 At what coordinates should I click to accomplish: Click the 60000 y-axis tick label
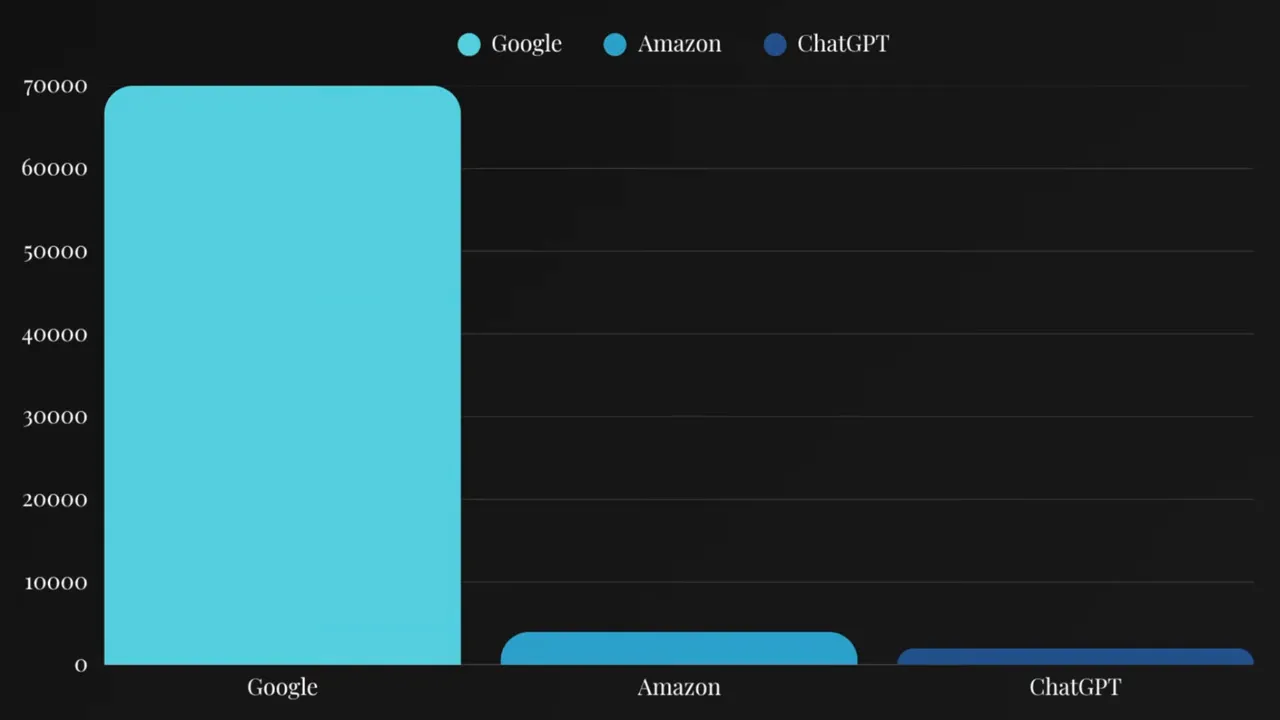pyautogui.click(x=55, y=168)
